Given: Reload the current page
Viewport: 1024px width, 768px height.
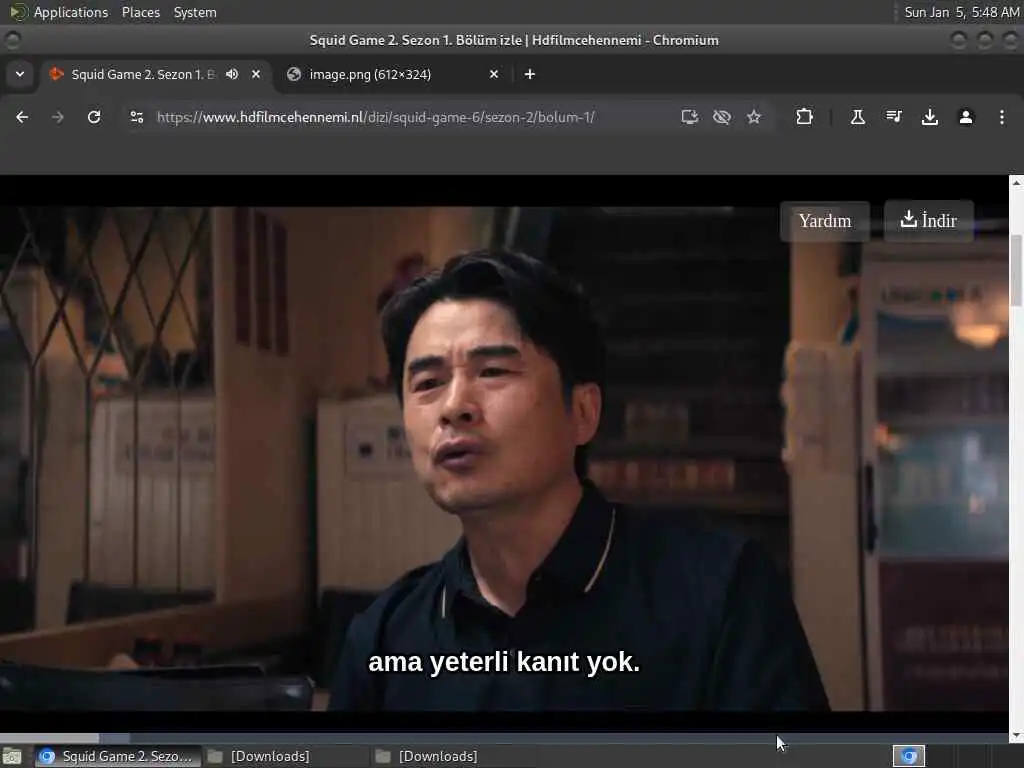Looking at the screenshot, I should (94, 117).
